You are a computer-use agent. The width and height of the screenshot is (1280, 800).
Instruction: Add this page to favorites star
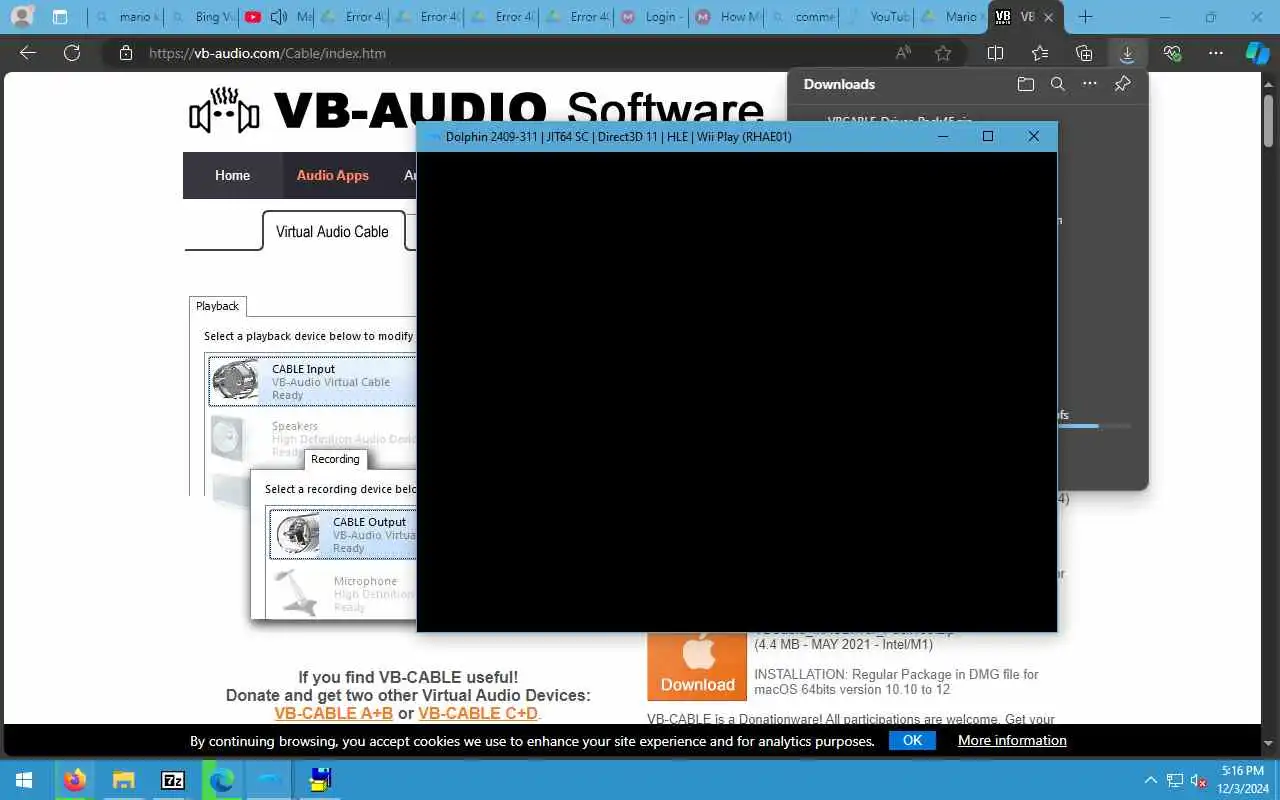(x=943, y=53)
